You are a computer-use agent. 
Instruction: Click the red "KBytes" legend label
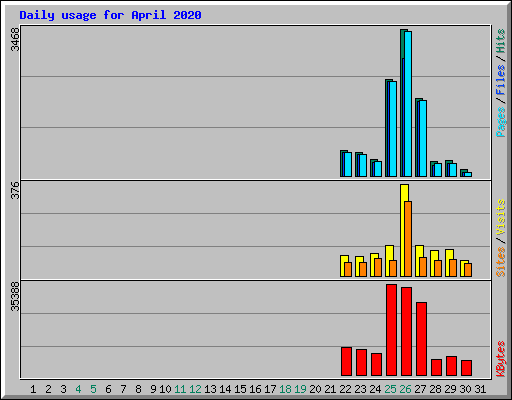pos(500,359)
